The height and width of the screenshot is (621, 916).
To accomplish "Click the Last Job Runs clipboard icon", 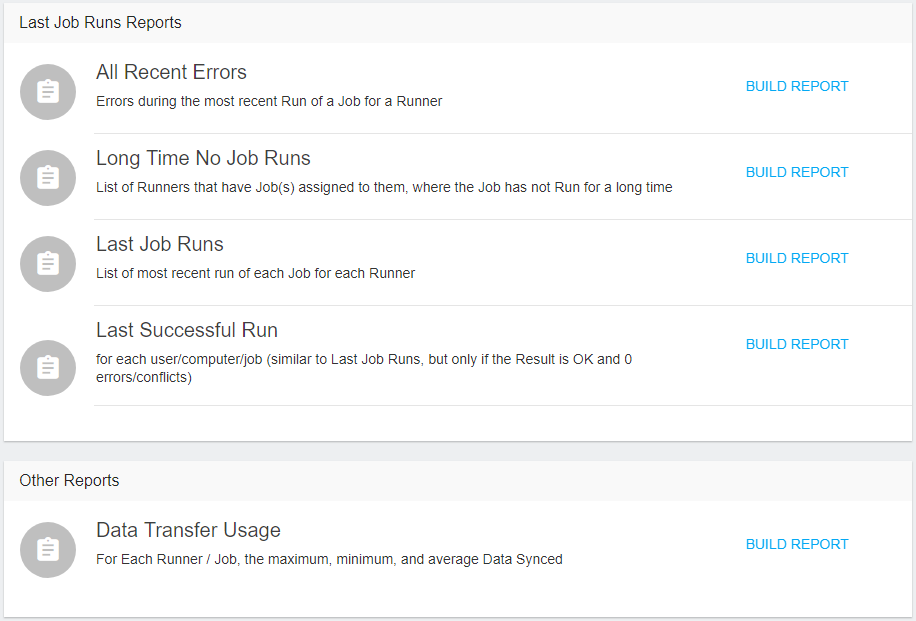I will click(x=48, y=263).
